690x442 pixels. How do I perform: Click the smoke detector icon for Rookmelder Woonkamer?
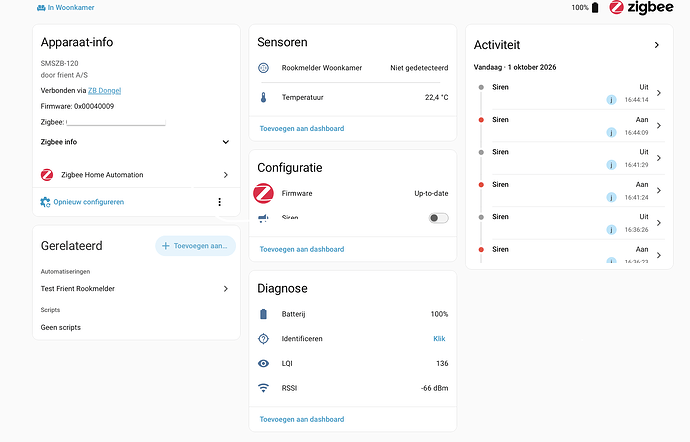[x=263, y=68]
